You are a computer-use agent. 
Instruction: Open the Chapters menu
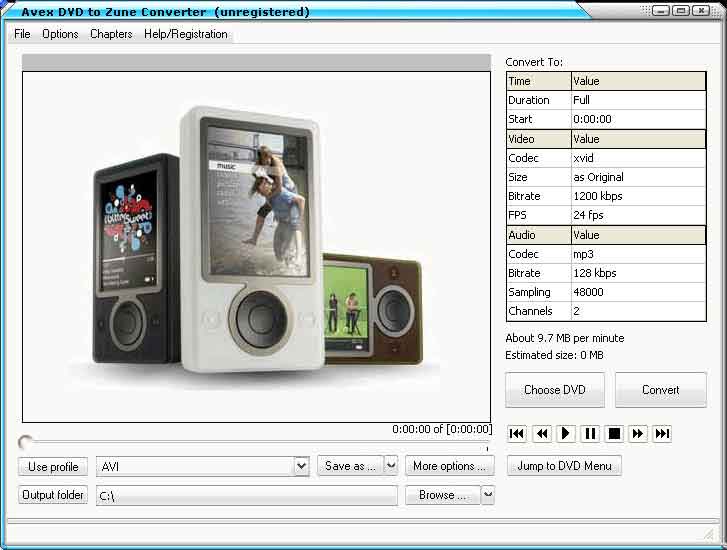111,34
